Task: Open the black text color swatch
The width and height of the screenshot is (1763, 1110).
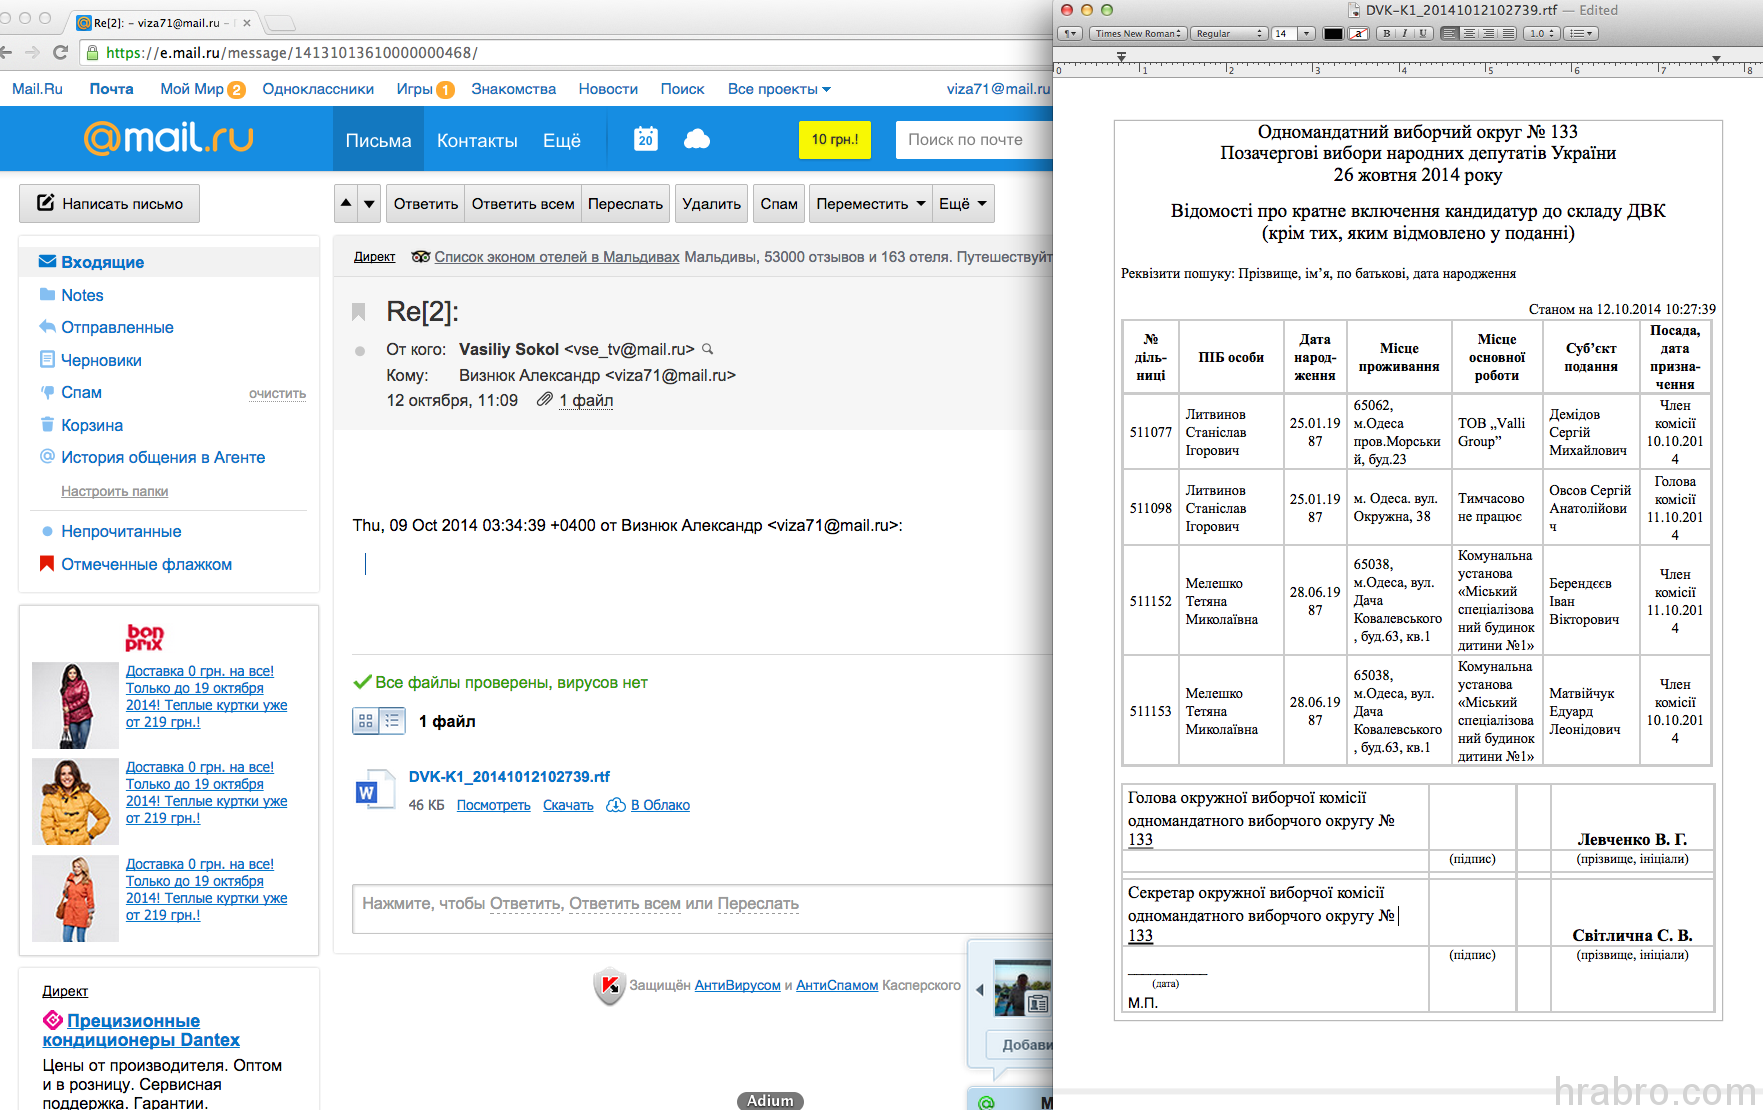Action: coord(1333,34)
